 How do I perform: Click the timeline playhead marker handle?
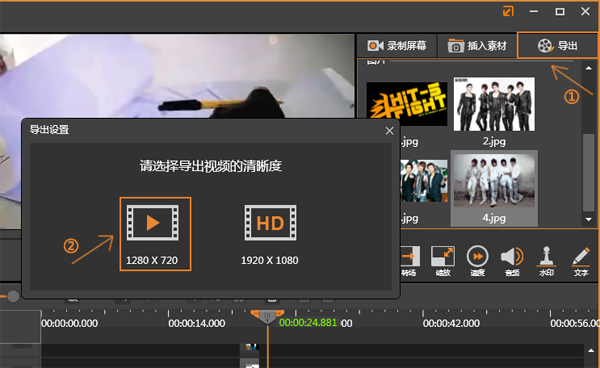267,317
